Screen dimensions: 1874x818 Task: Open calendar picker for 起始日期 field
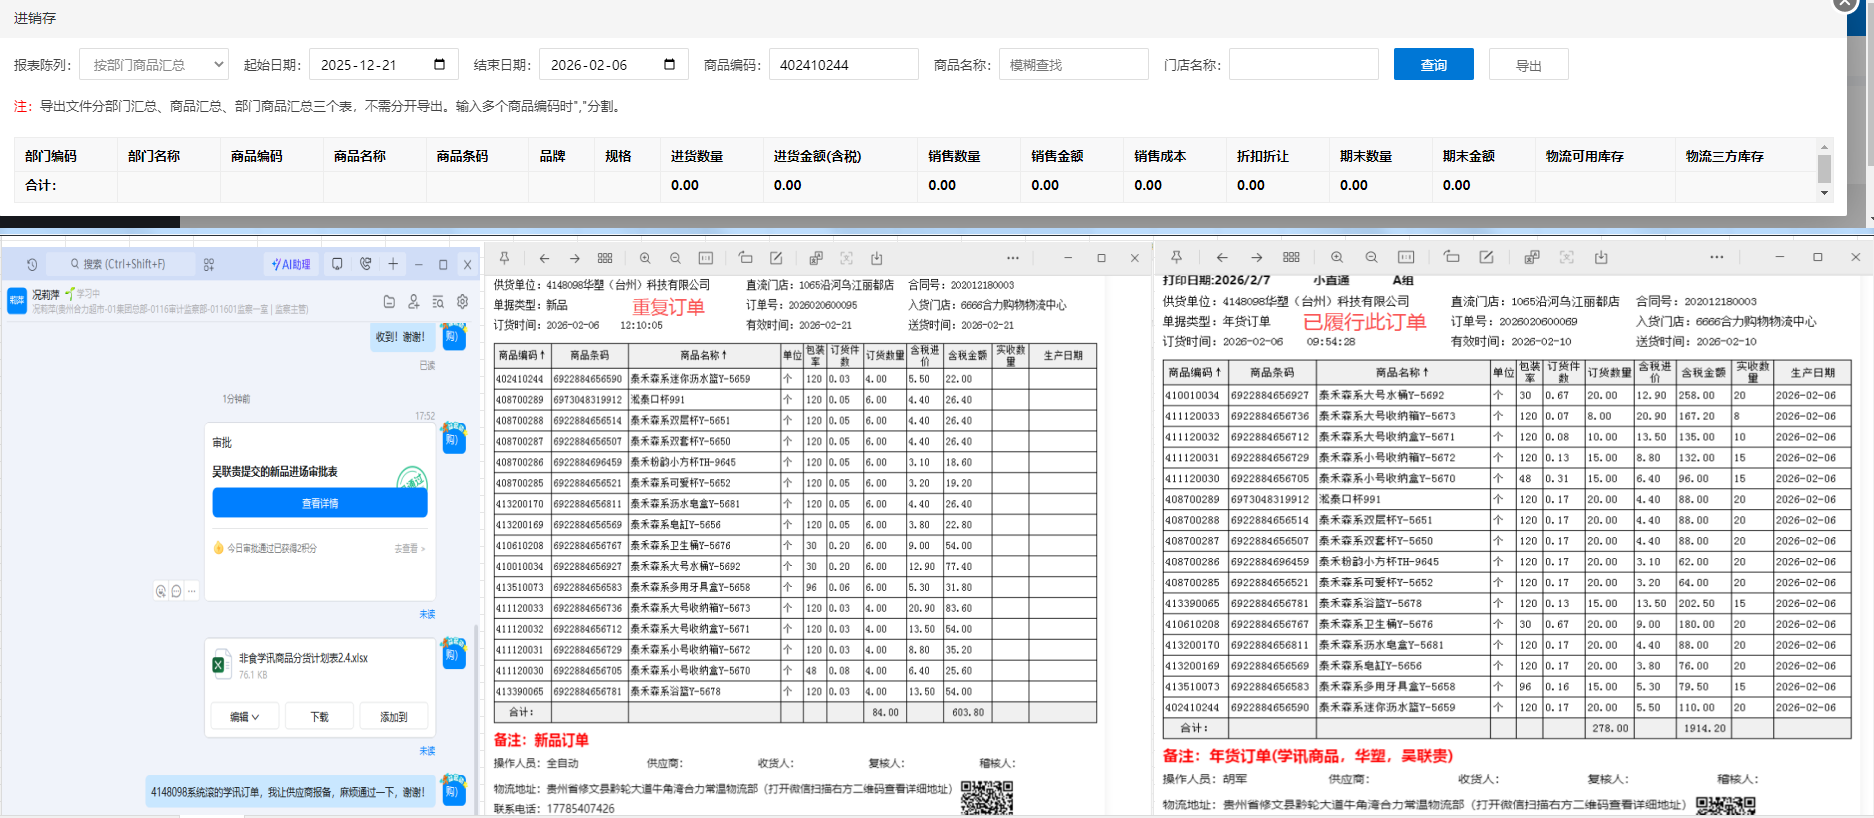(x=439, y=65)
